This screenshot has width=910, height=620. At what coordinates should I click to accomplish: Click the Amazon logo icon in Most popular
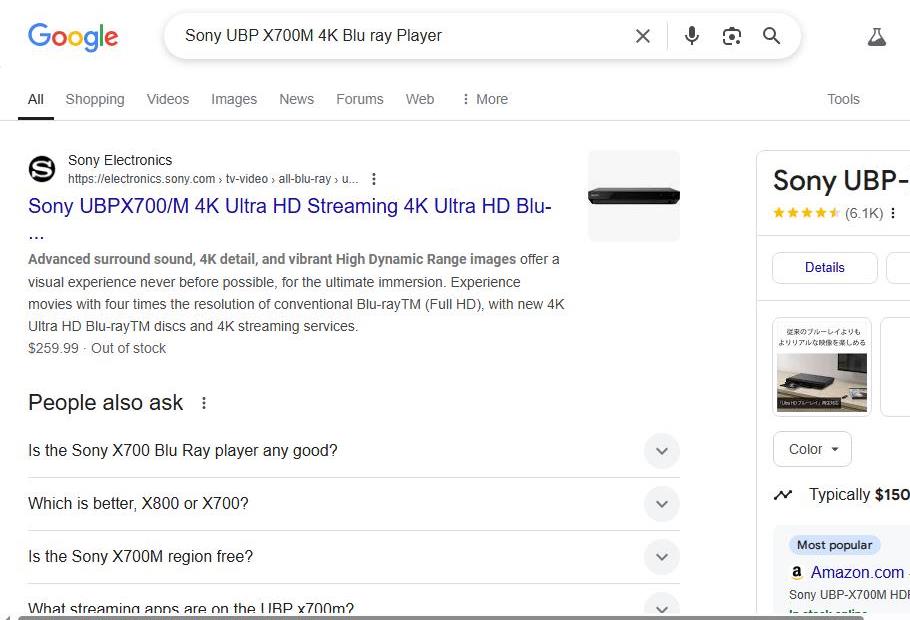pos(797,572)
